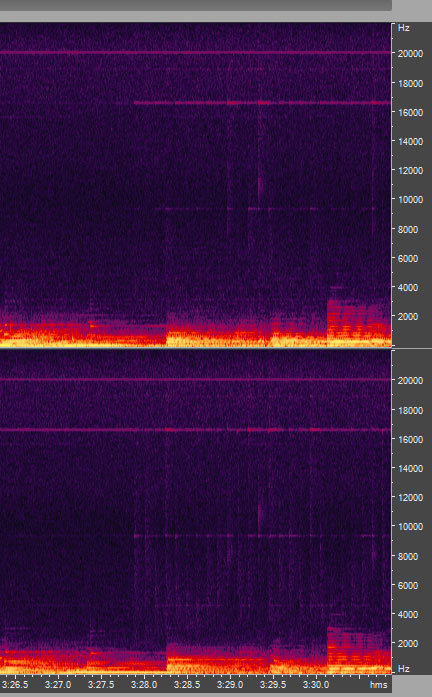Click 6000 on the right channel frequency scale
The width and height of the screenshot is (432, 697).
[x=408, y=585]
